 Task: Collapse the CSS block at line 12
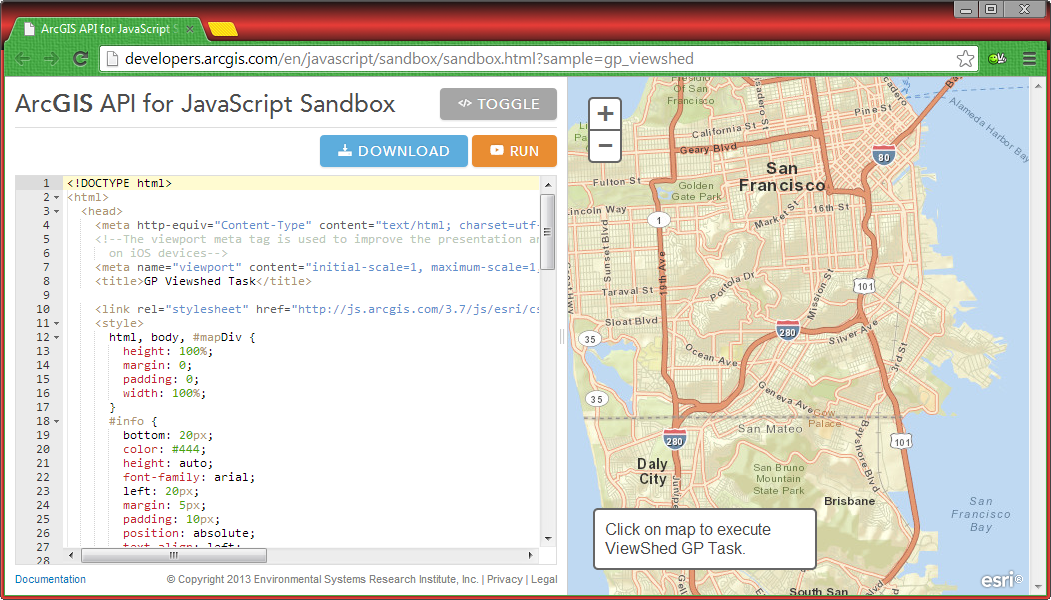(x=56, y=338)
